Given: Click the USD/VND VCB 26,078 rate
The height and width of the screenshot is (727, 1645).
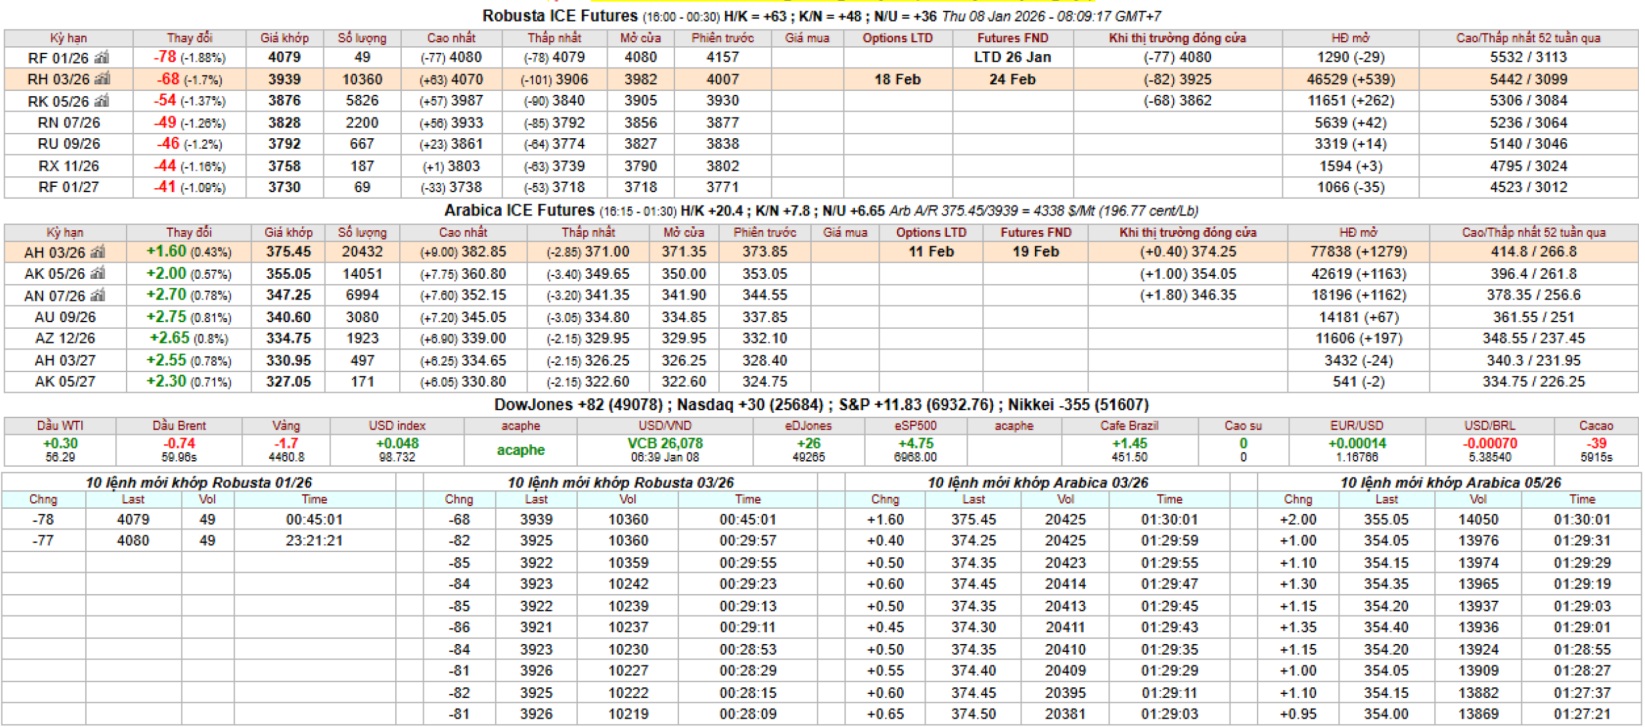Looking at the screenshot, I should tap(665, 444).
